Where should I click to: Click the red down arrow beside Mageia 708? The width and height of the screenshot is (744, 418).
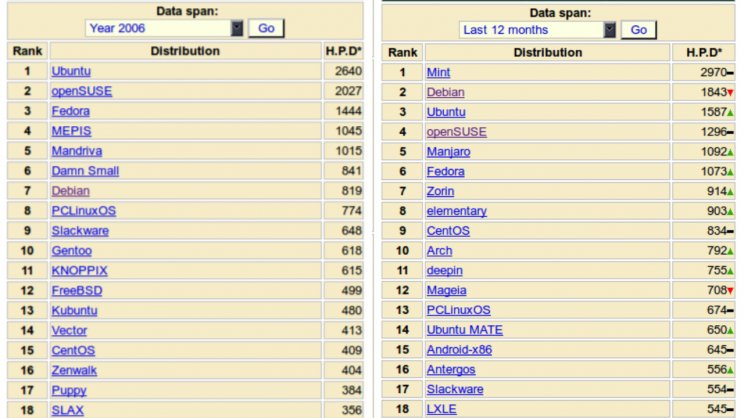tap(730, 290)
